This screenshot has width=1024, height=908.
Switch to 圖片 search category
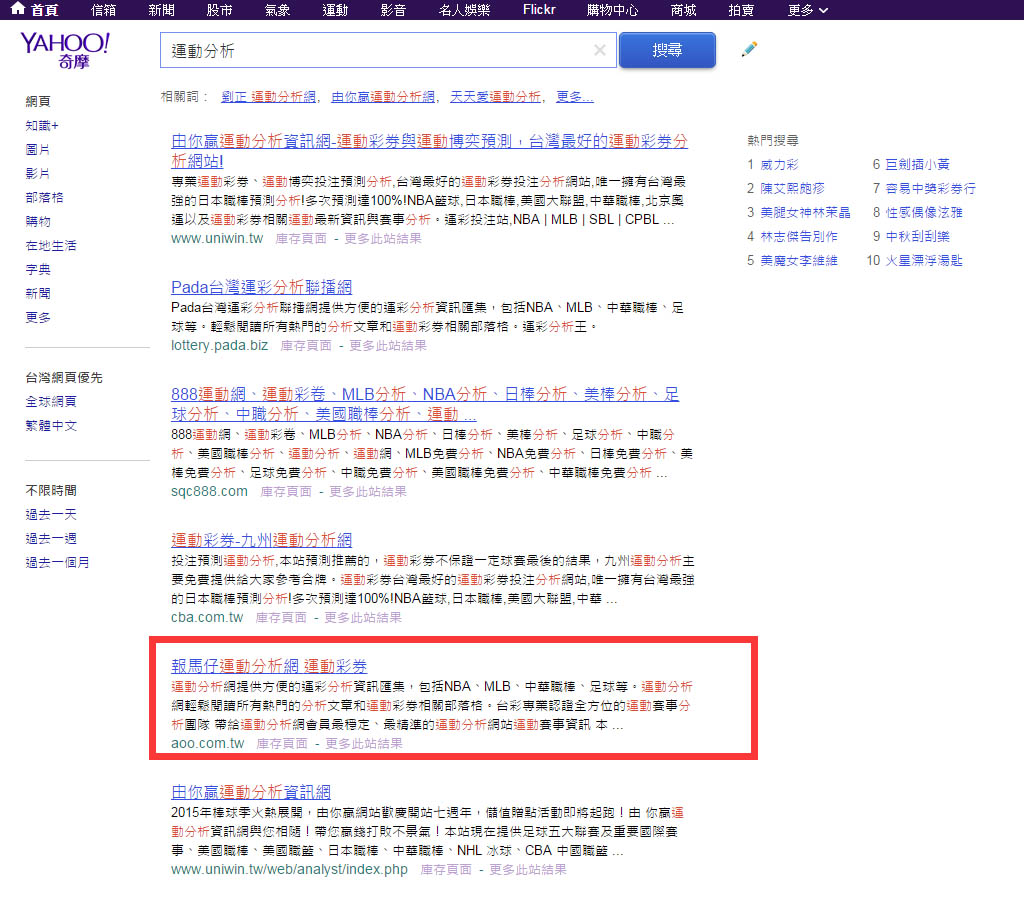38,150
